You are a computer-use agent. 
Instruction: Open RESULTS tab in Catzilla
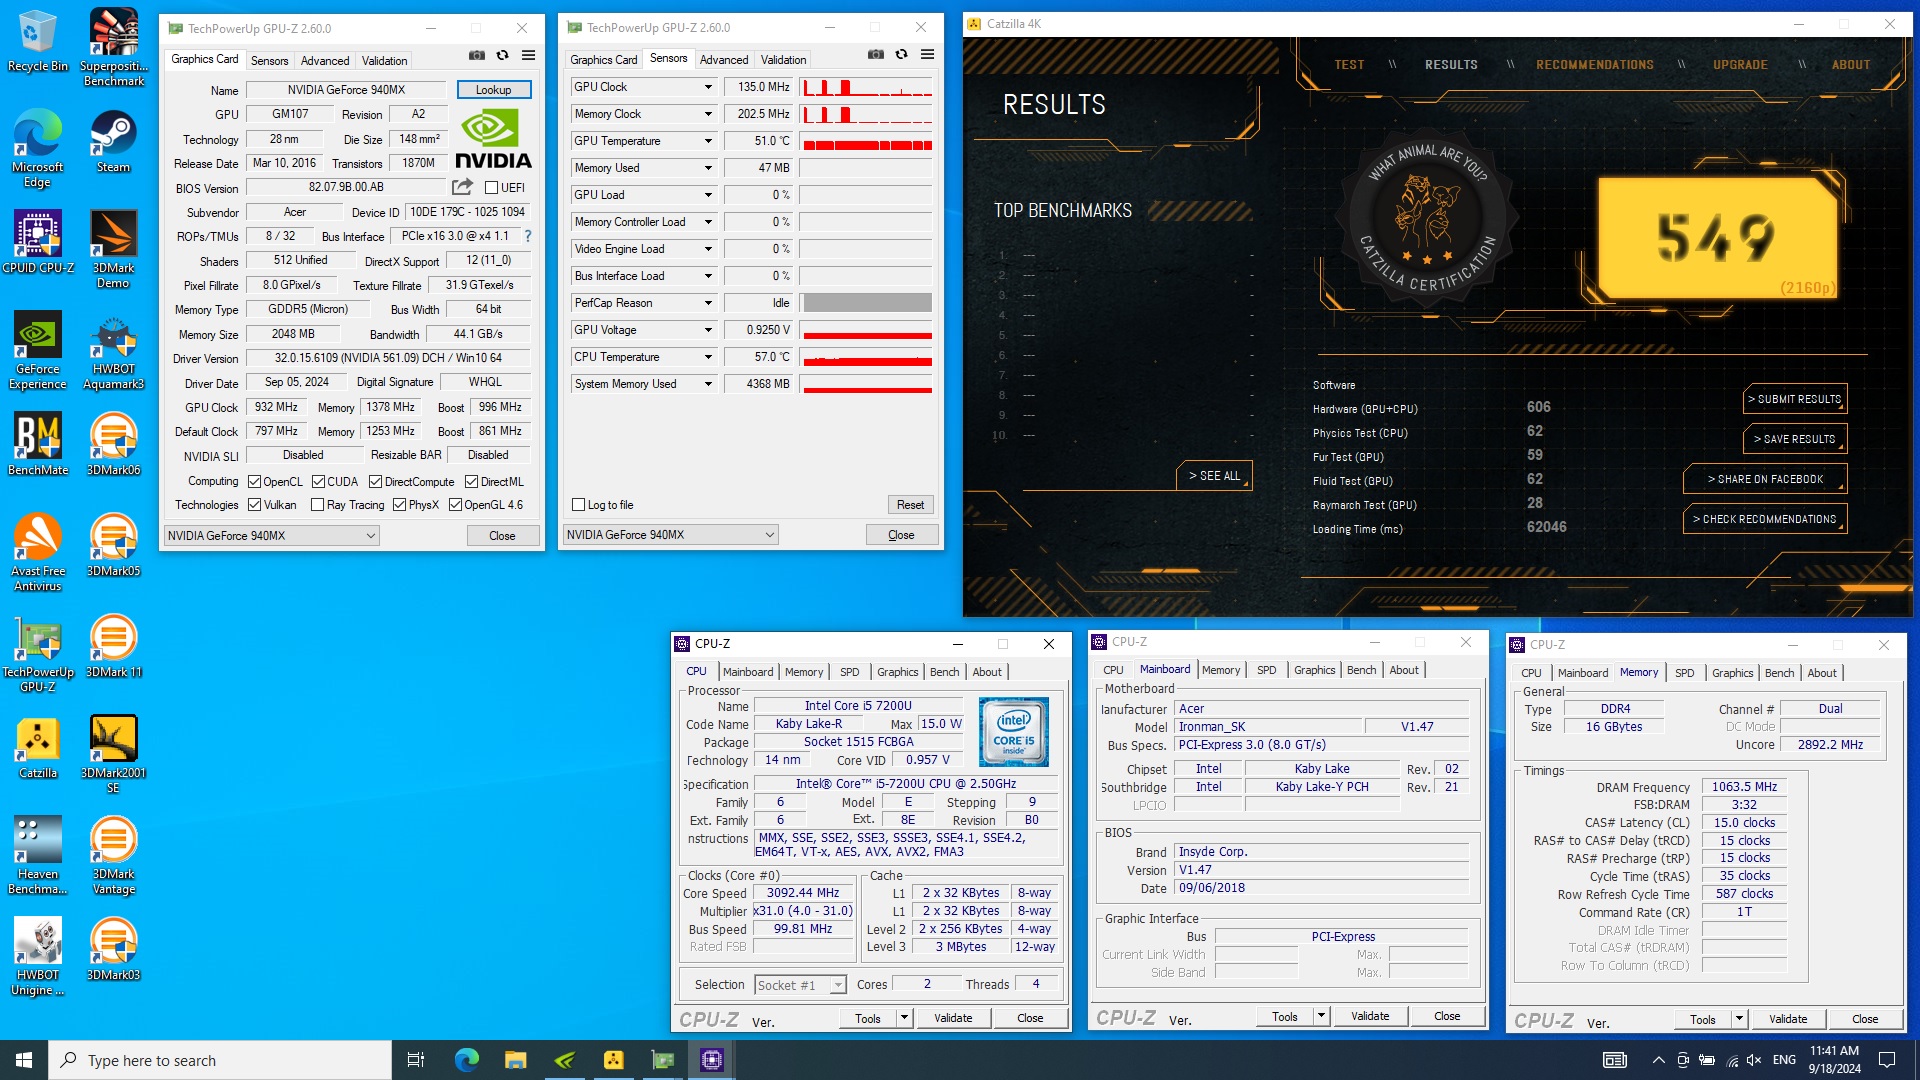1451,65
